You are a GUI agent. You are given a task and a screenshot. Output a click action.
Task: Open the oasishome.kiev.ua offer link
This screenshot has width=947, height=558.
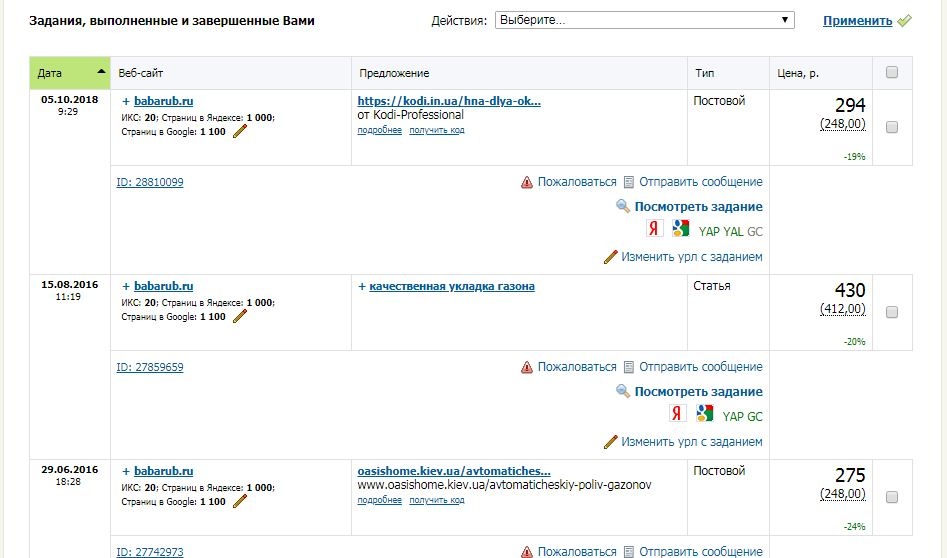[454, 471]
